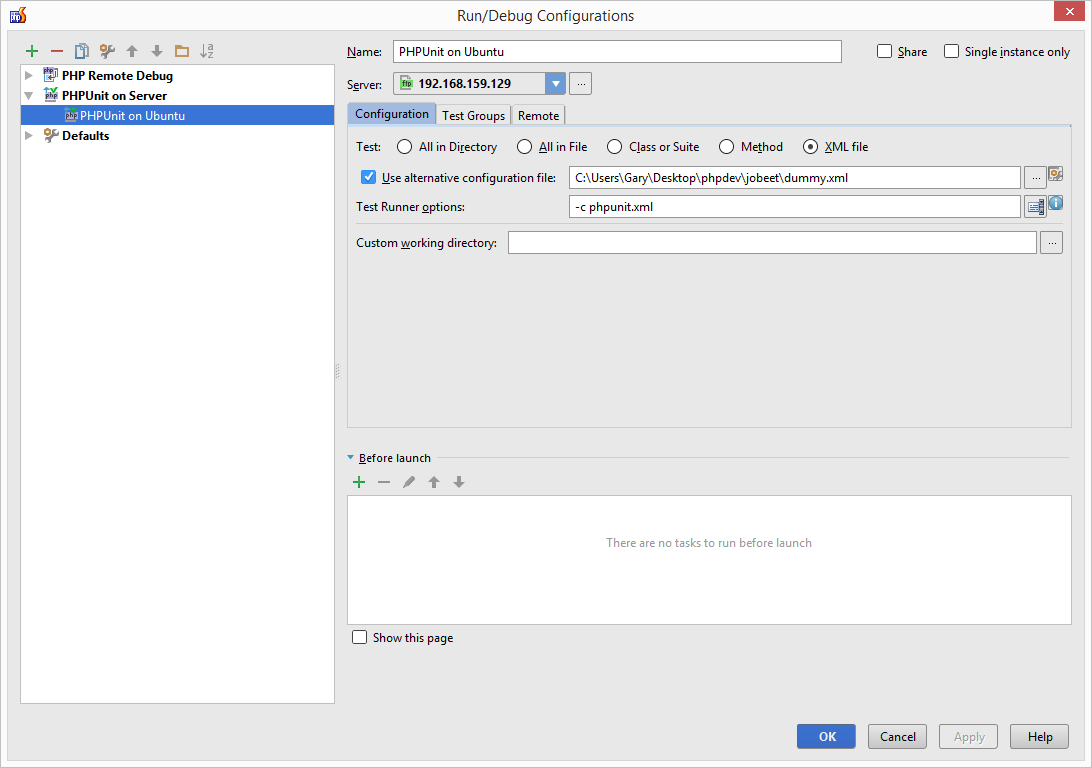Open the Test Groups tab

[x=474, y=116]
